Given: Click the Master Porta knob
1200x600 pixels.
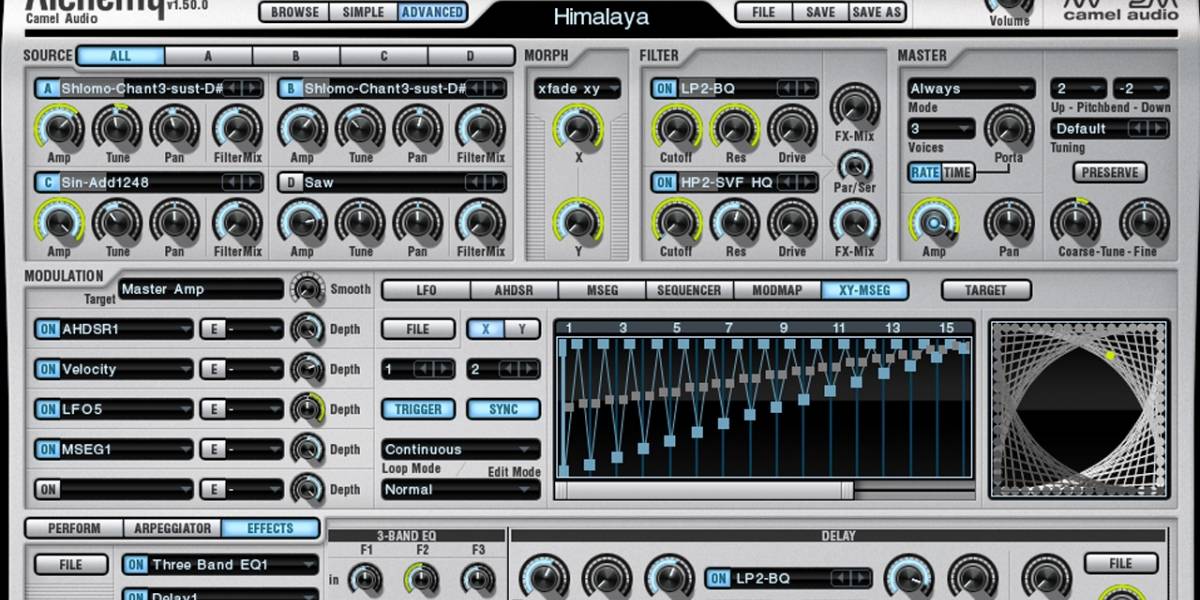Looking at the screenshot, I should point(1008,128).
